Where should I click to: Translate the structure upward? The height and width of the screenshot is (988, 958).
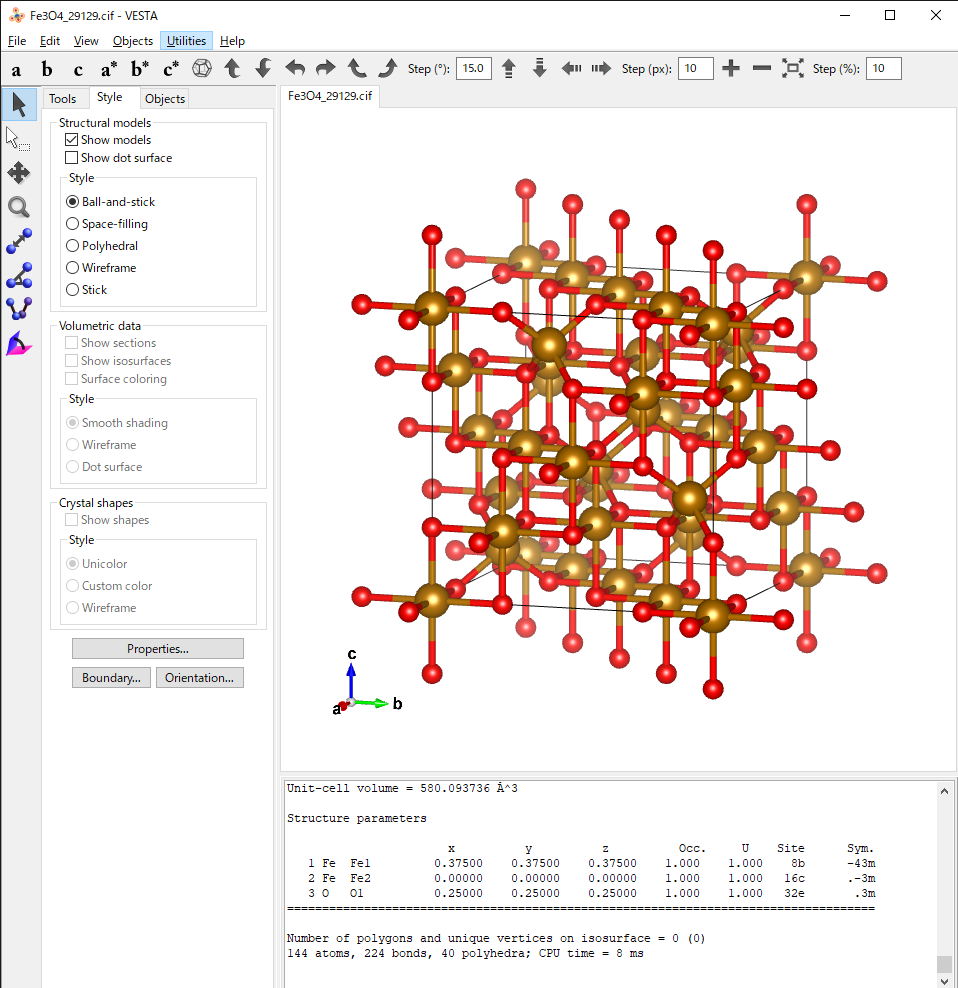(x=509, y=68)
